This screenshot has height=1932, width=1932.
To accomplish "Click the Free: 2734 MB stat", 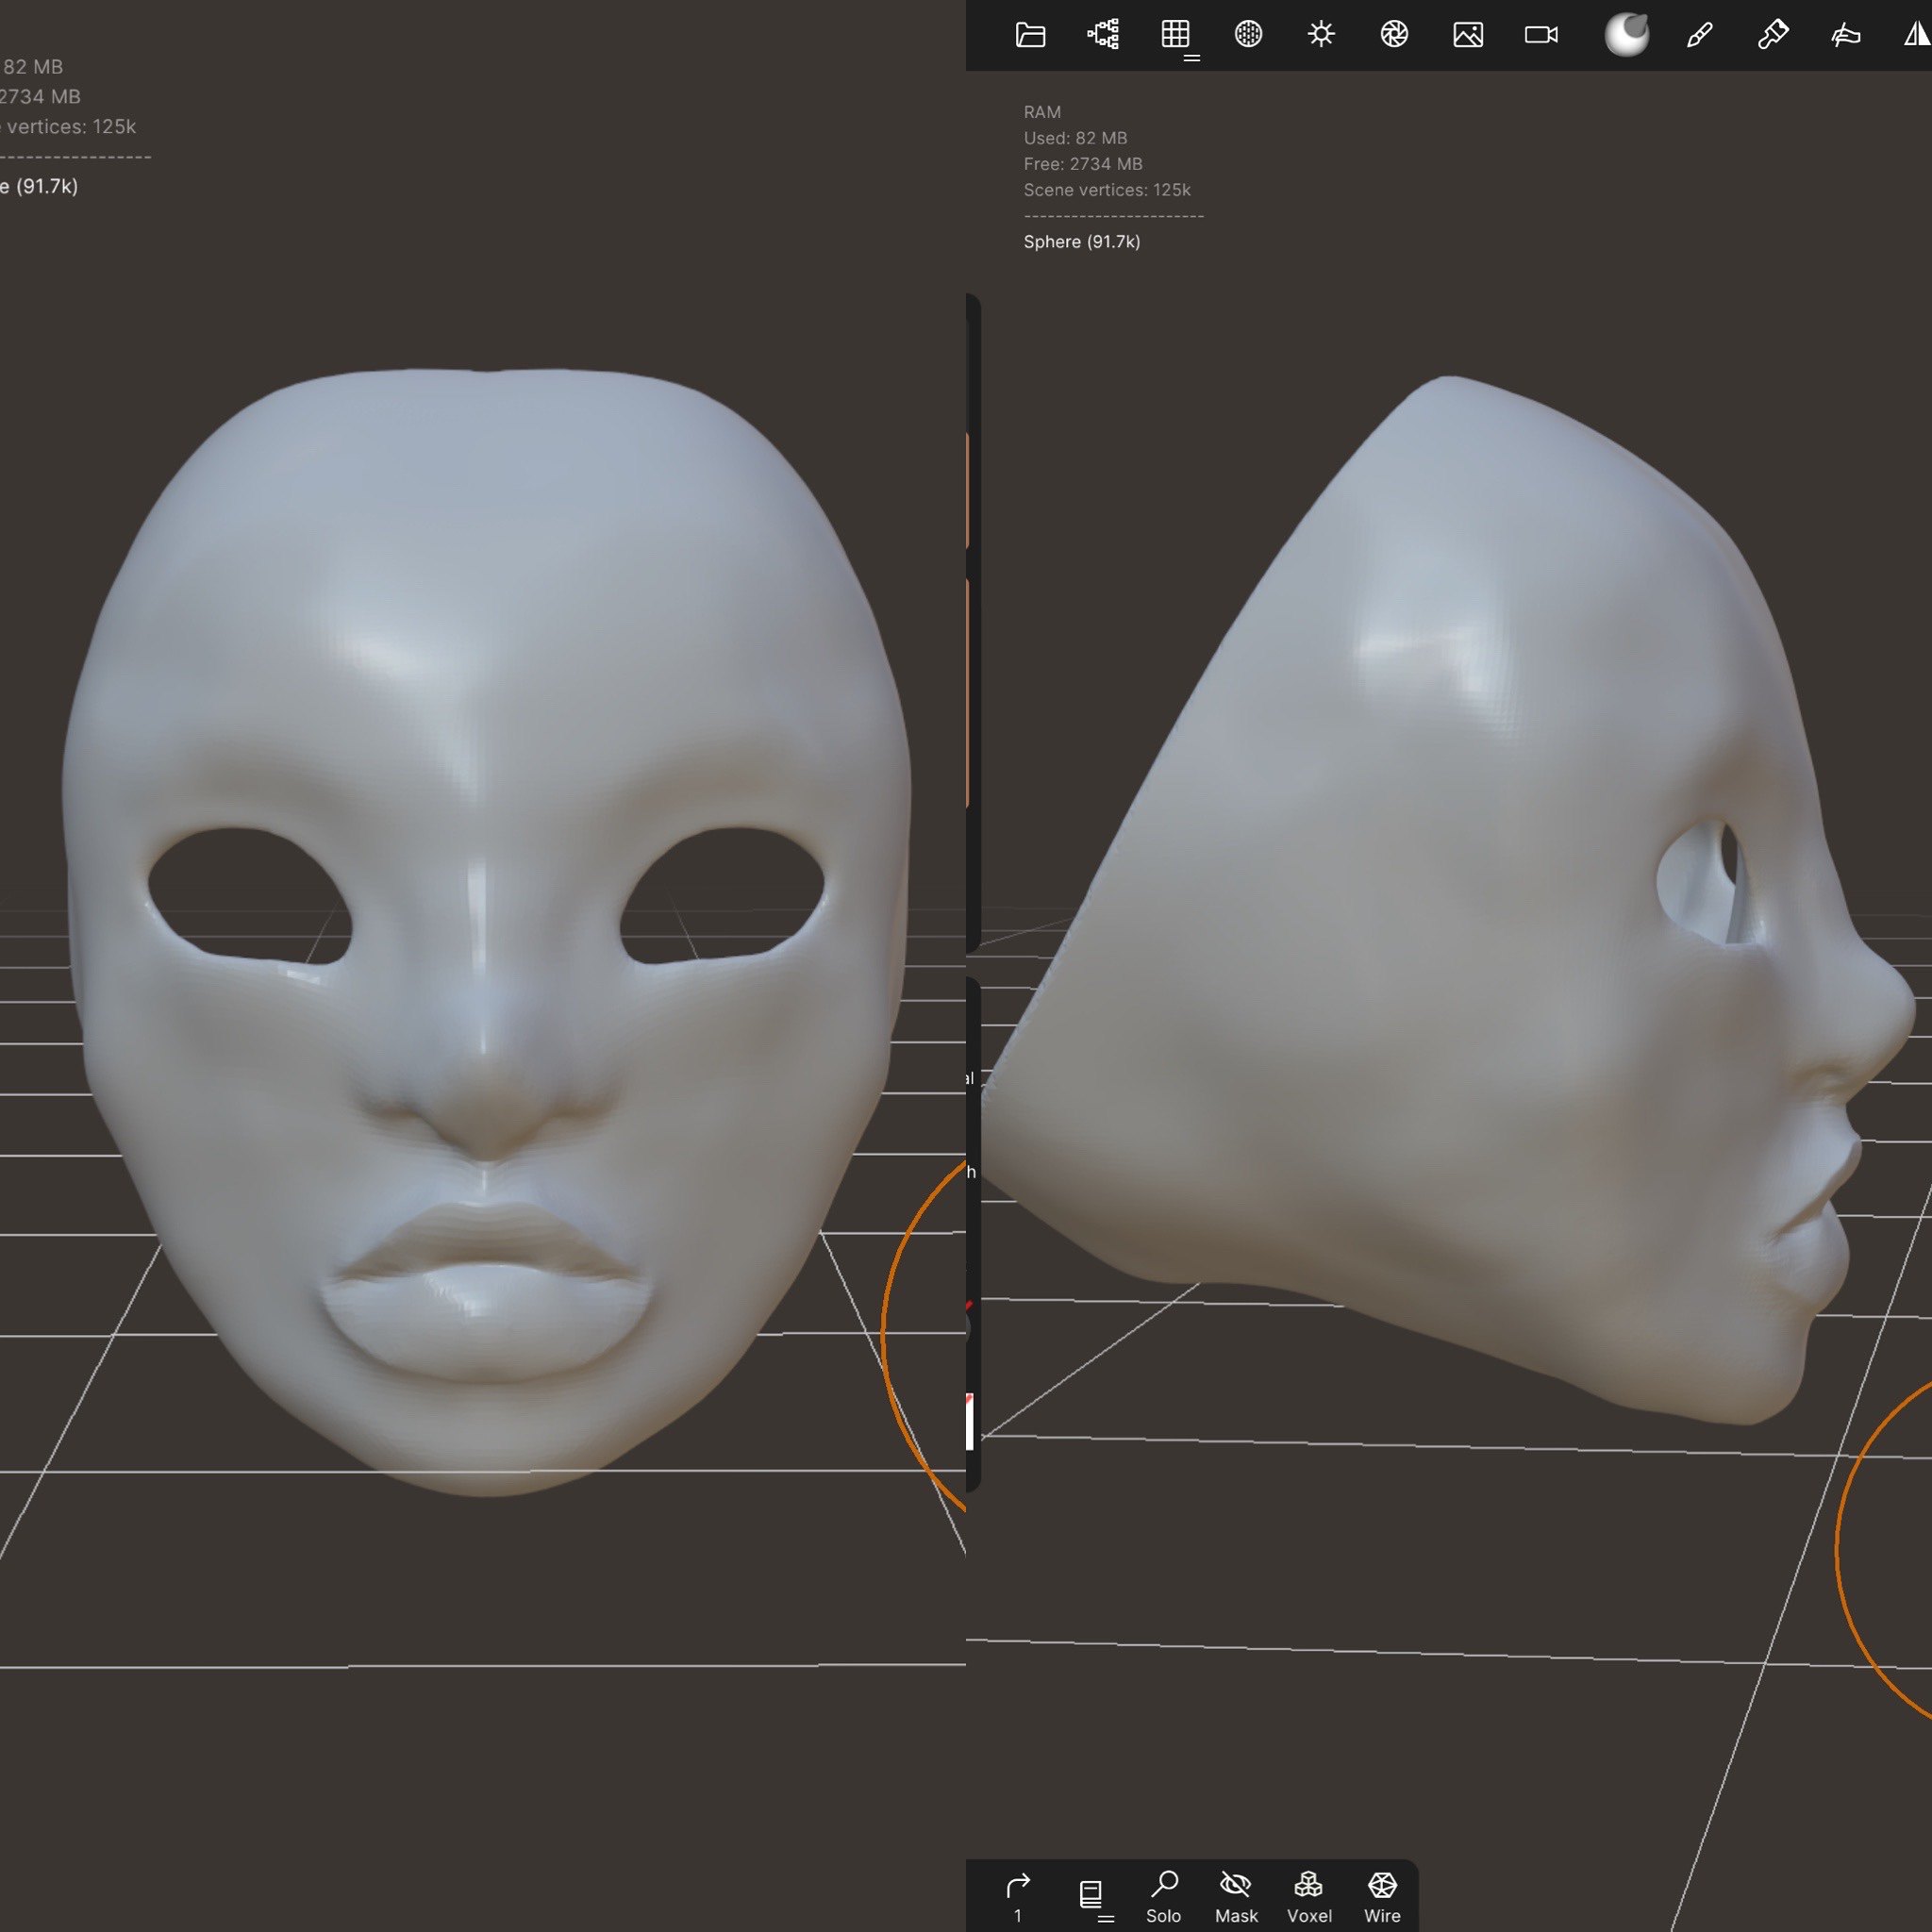I will pyautogui.click(x=1083, y=164).
